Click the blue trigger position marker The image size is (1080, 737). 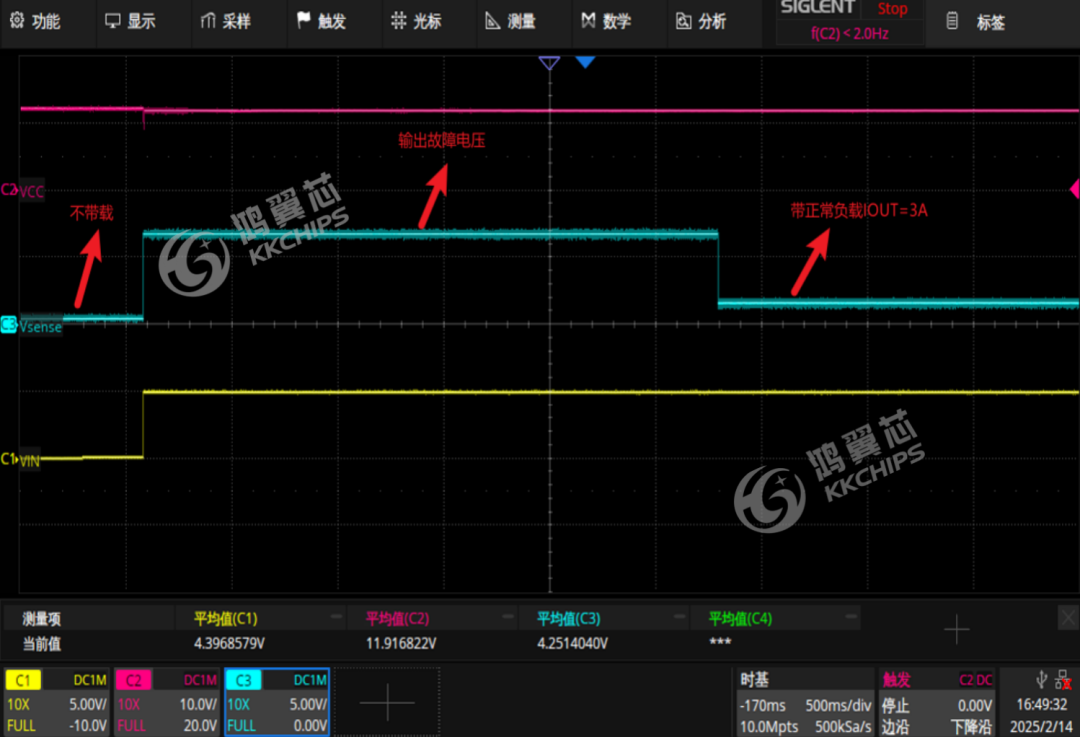coord(585,62)
